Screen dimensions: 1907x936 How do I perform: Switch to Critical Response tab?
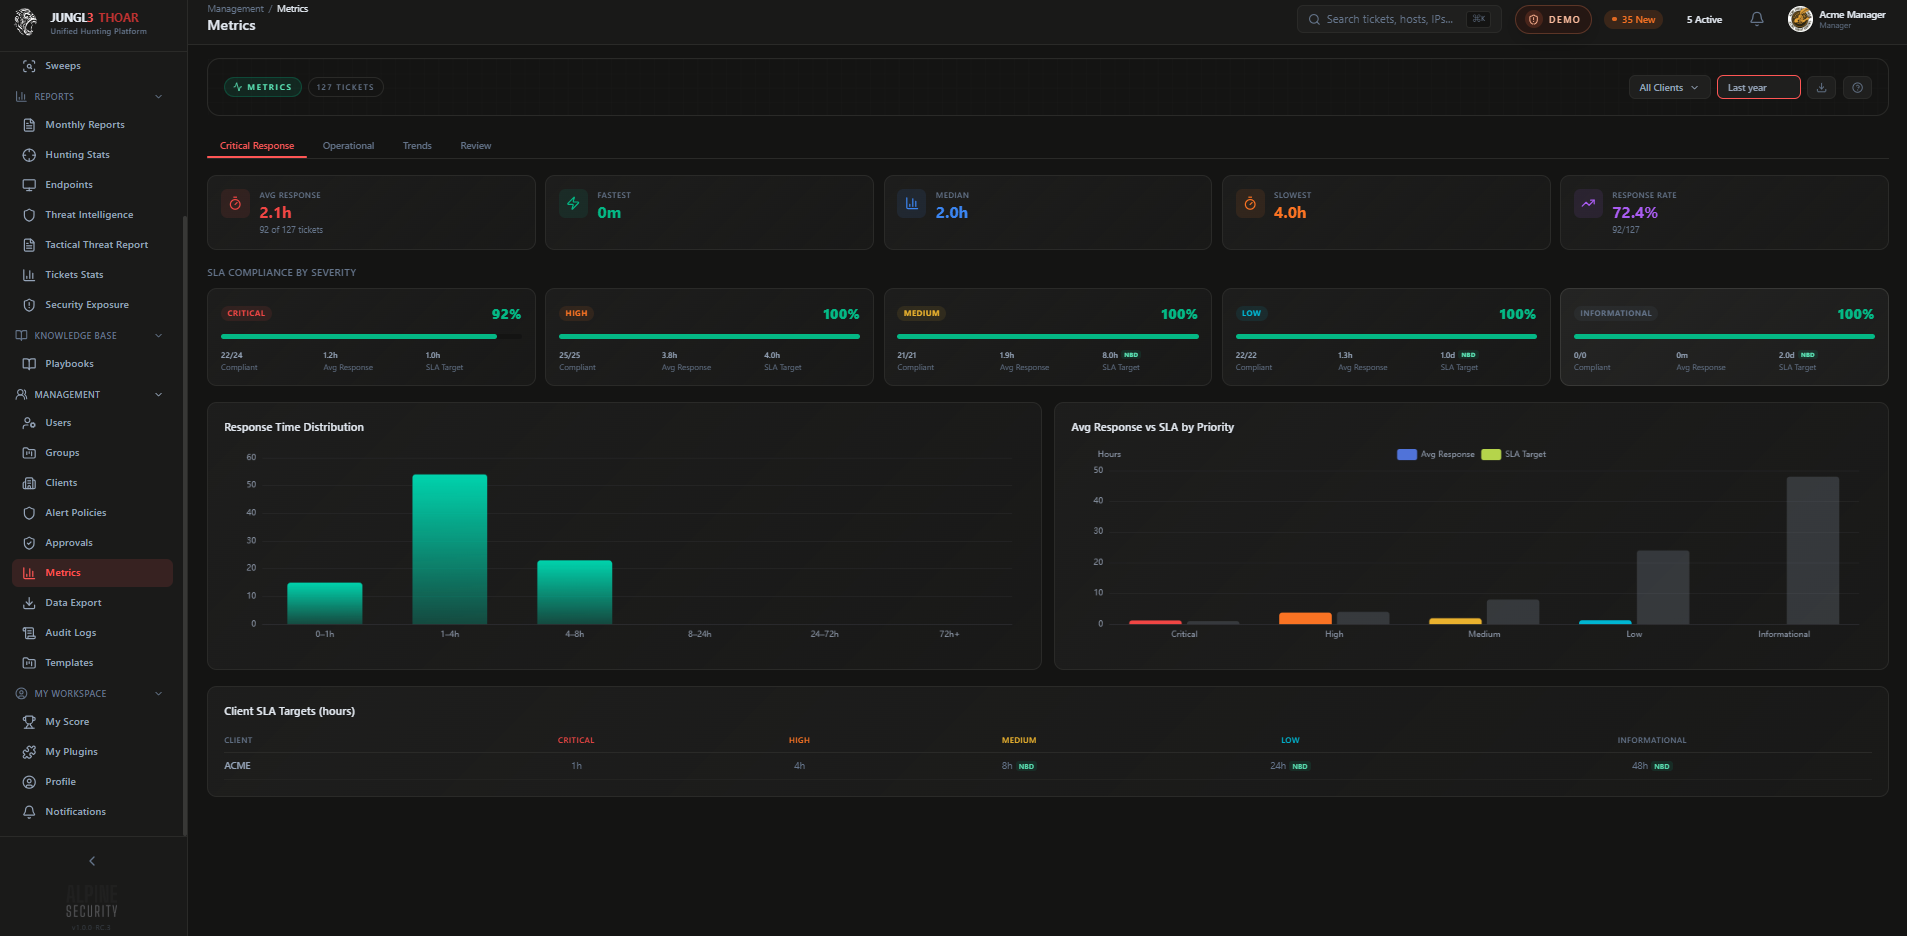point(257,146)
